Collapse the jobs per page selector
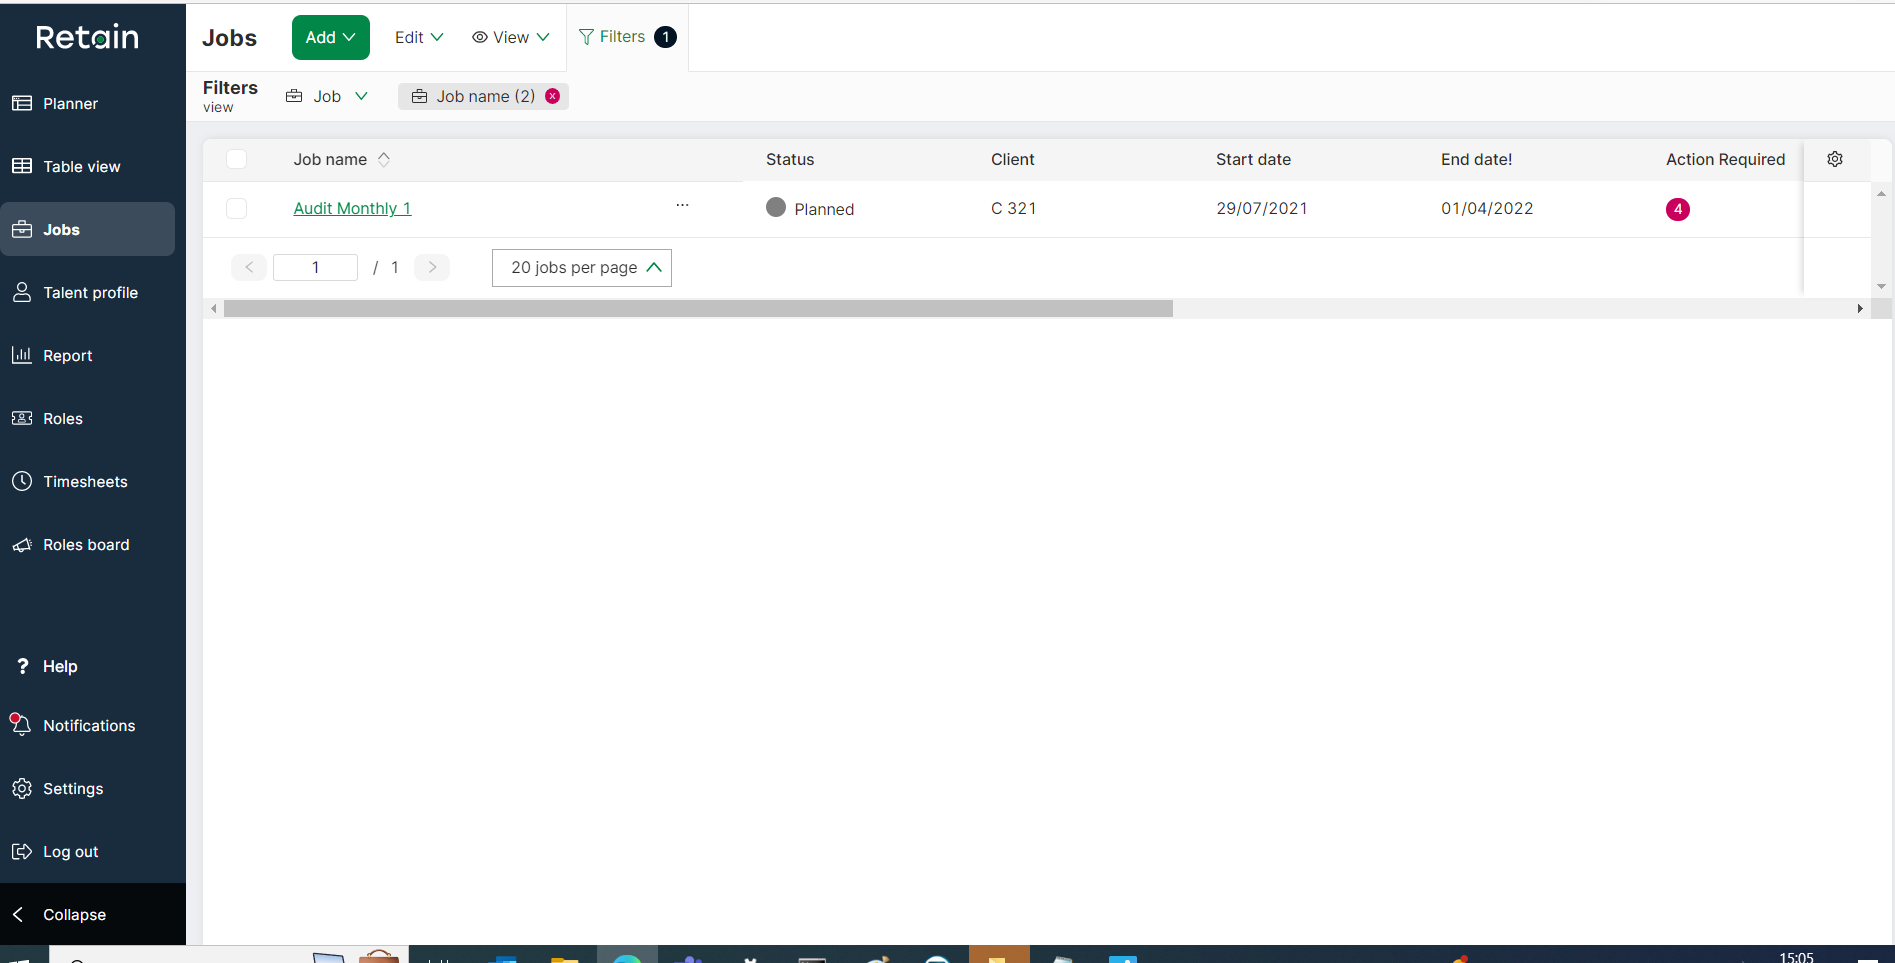This screenshot has width=1895, height=963. [x=654, y=267]
